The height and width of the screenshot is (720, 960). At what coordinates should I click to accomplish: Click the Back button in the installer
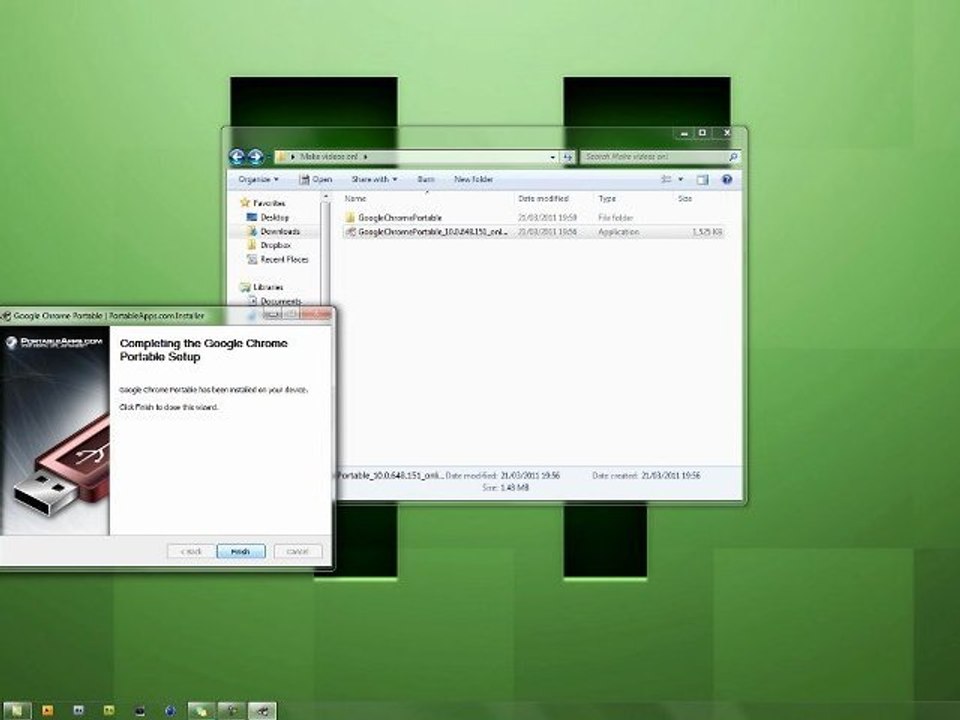[x=191, y=551]
